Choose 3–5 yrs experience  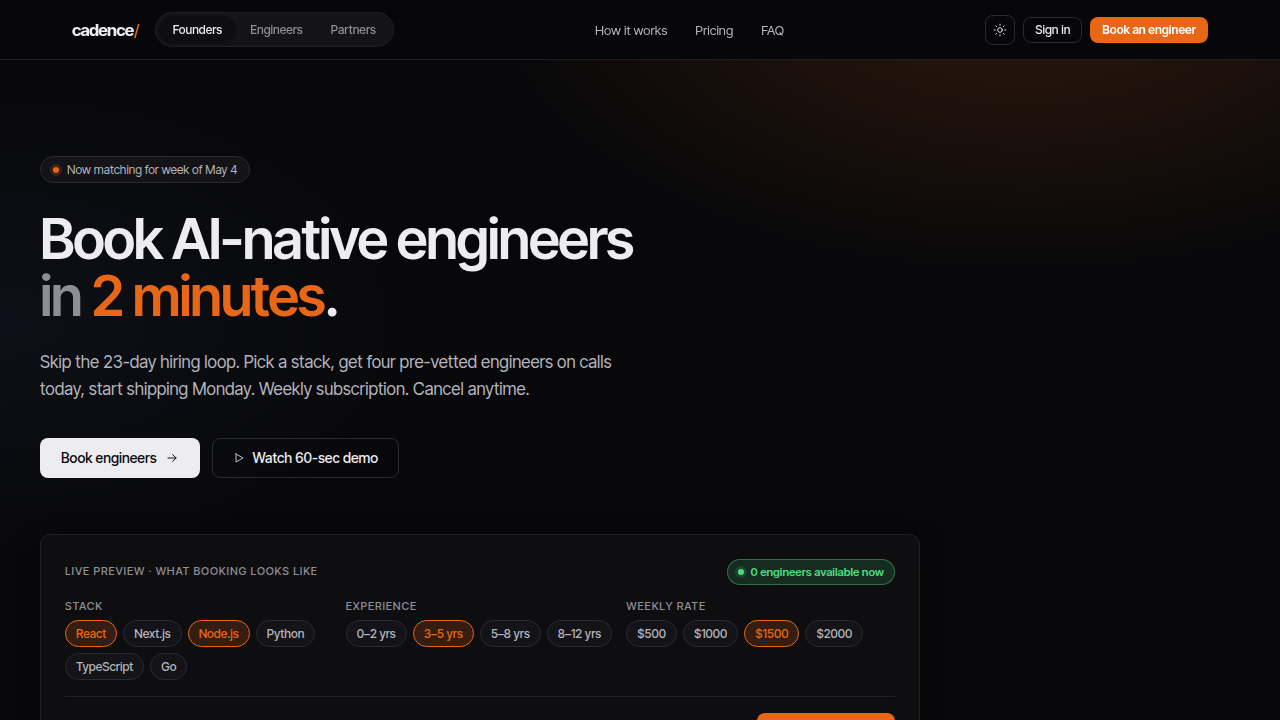pos(443,634)
